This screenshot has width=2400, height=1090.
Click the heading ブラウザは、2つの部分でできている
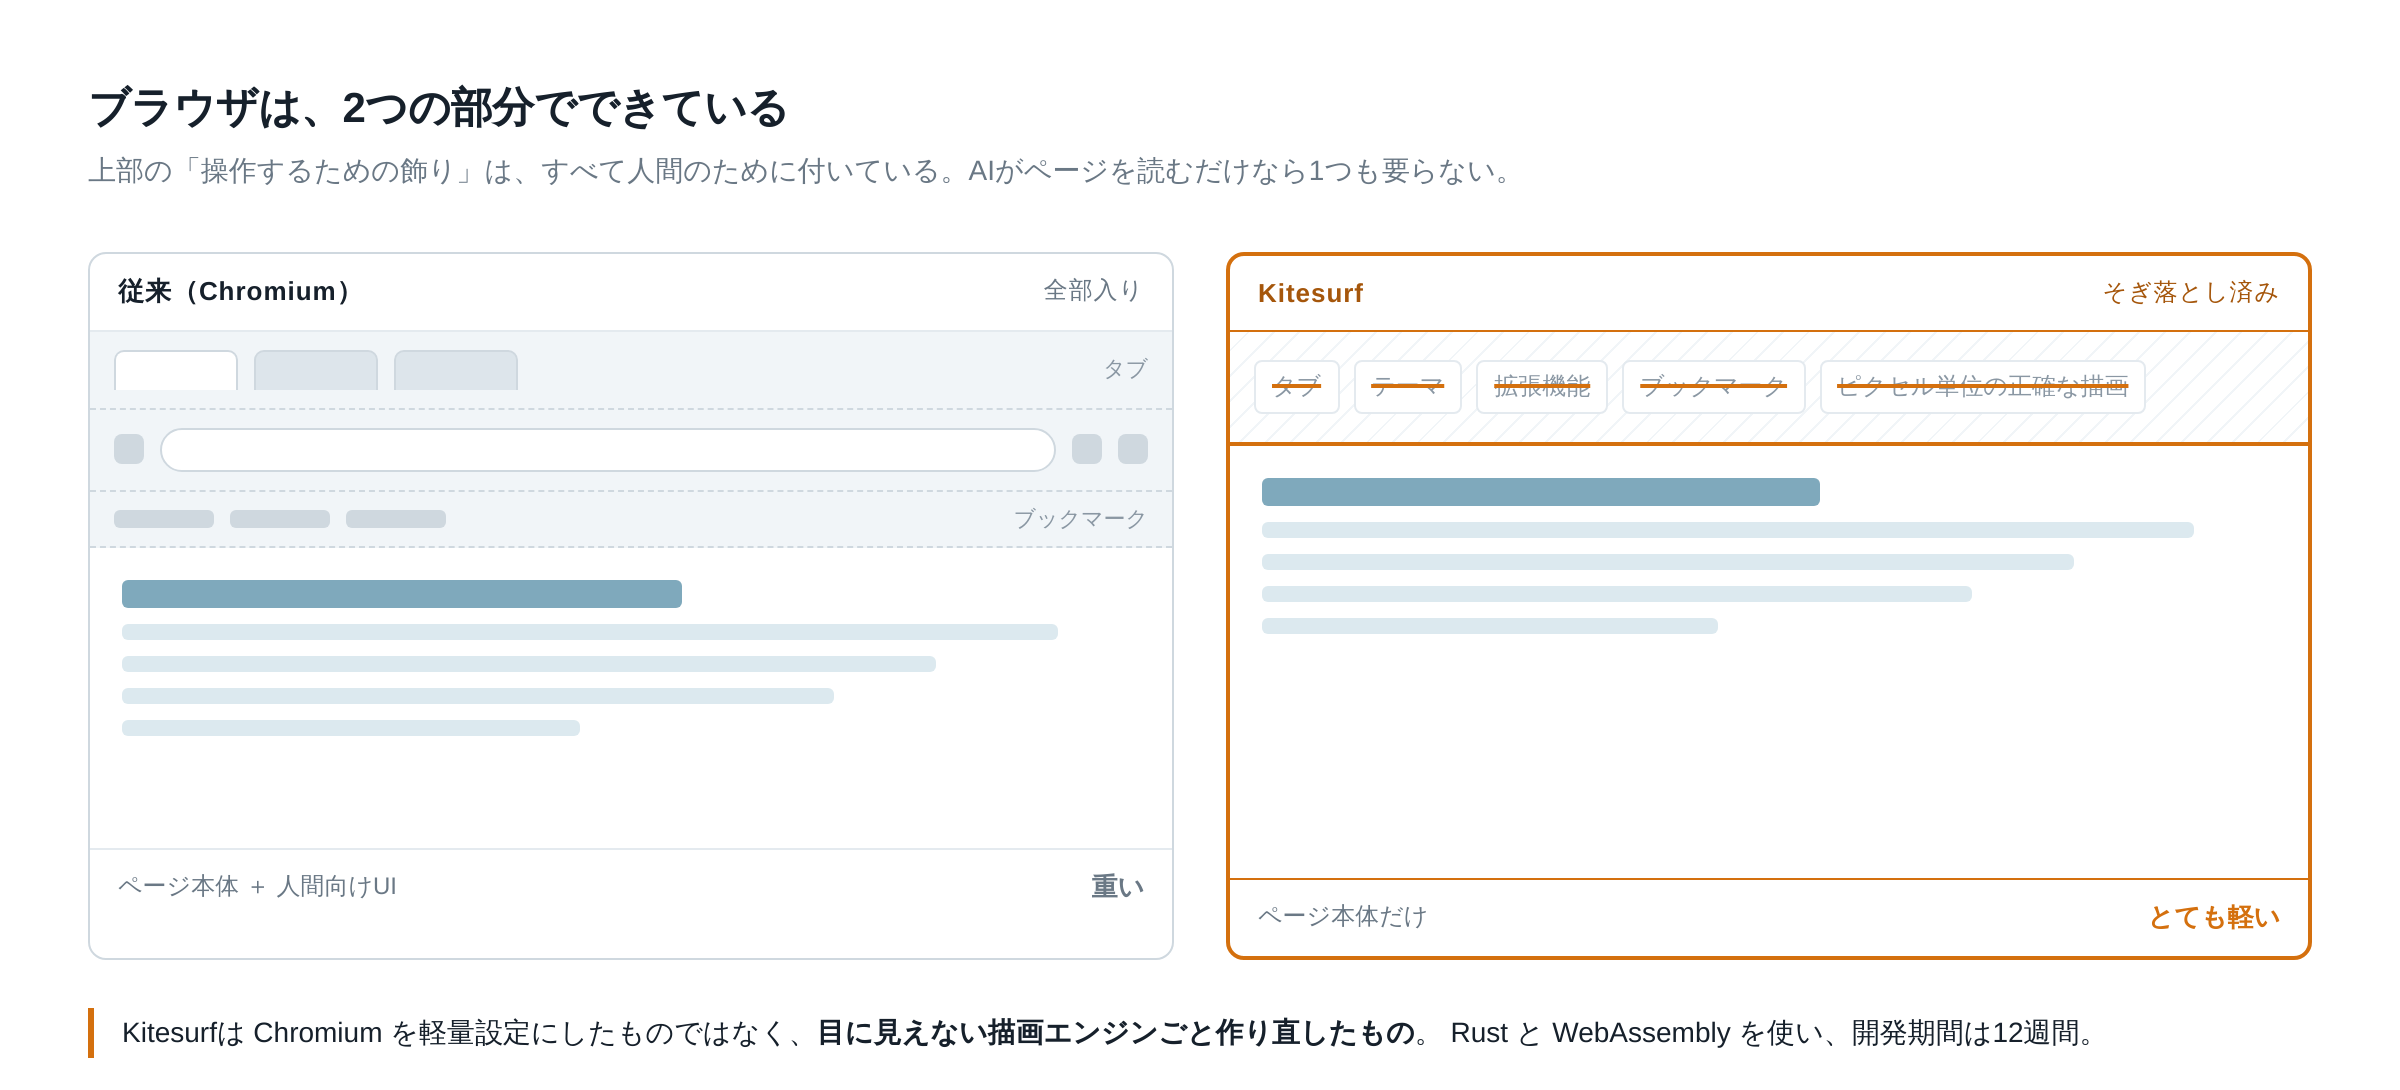point(438,108)
